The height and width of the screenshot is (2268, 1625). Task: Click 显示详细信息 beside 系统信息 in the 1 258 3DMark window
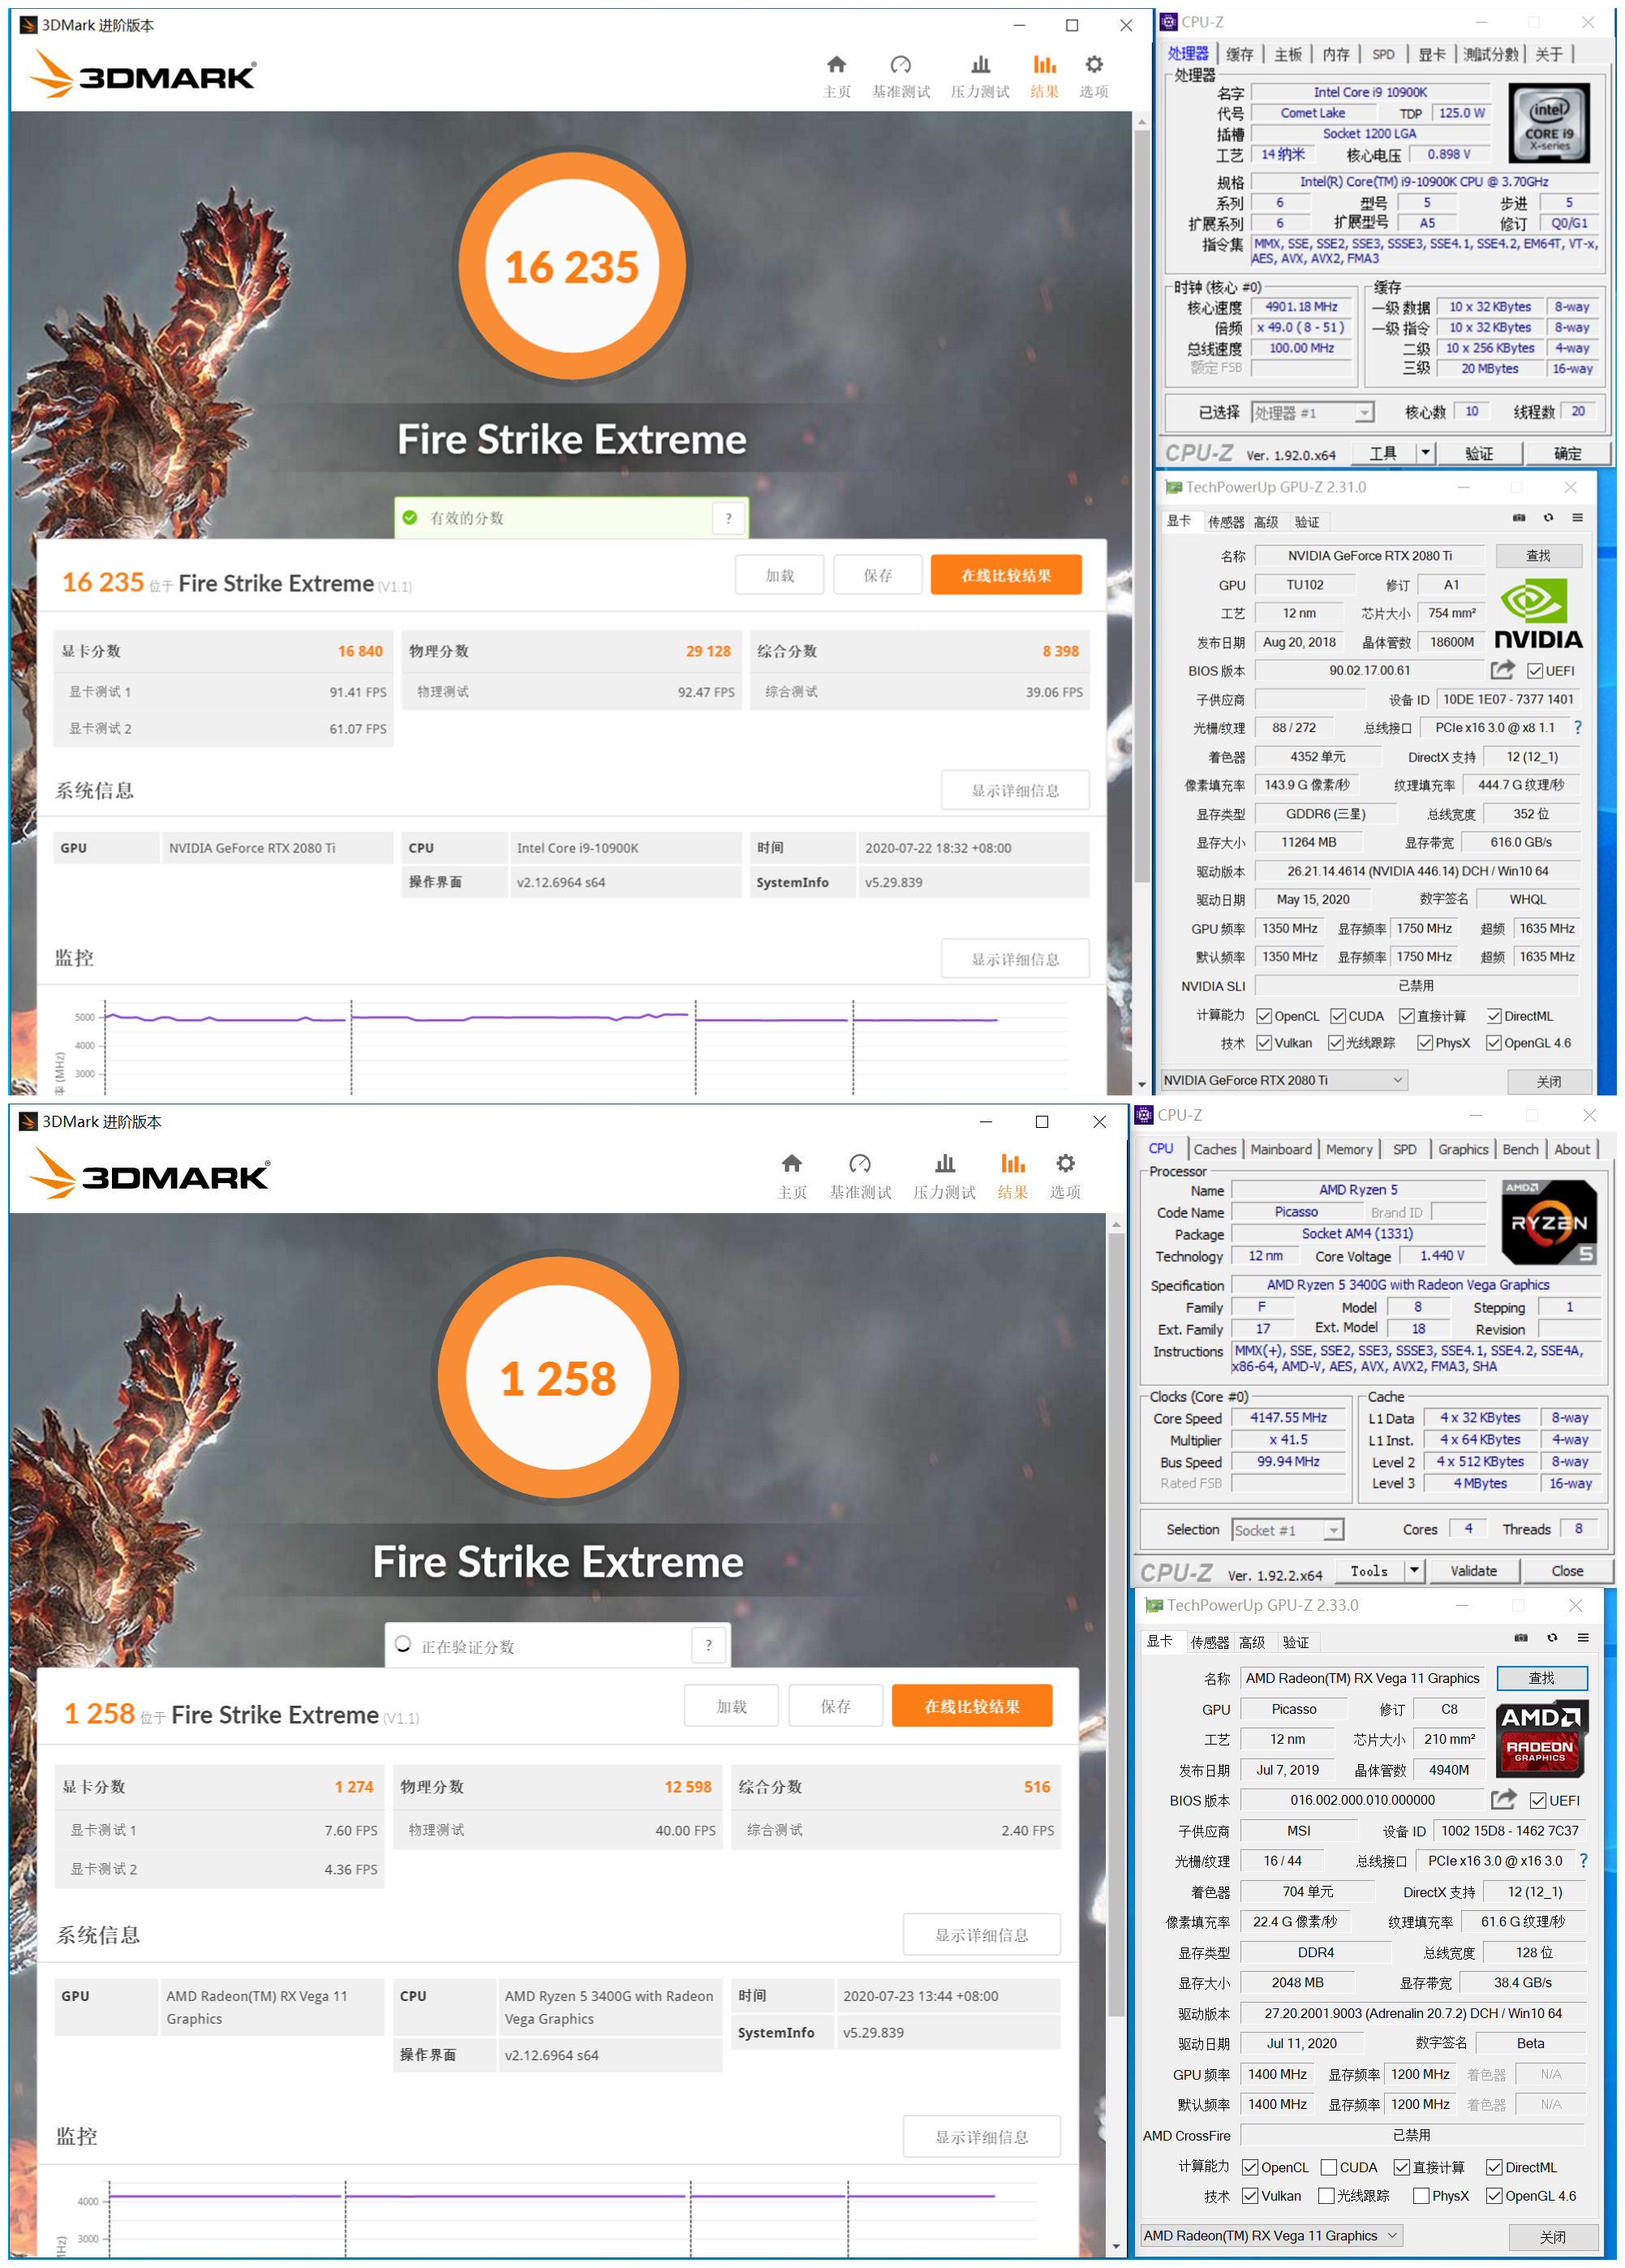981,1935
